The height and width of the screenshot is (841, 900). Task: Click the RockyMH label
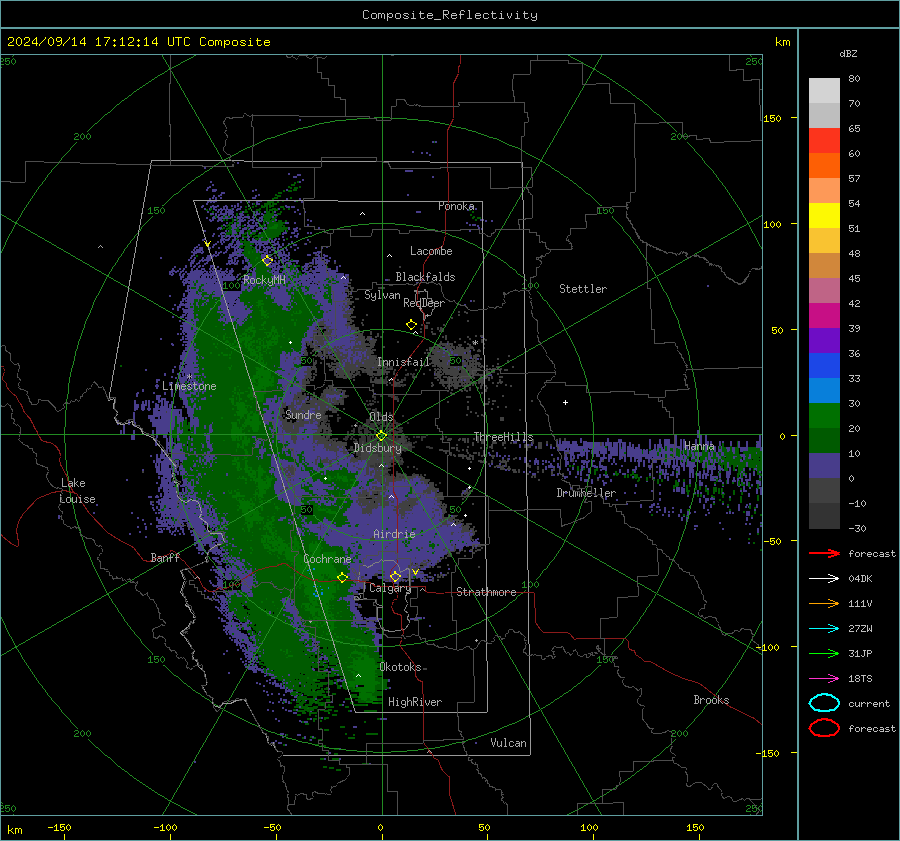[x=264, y=280]
